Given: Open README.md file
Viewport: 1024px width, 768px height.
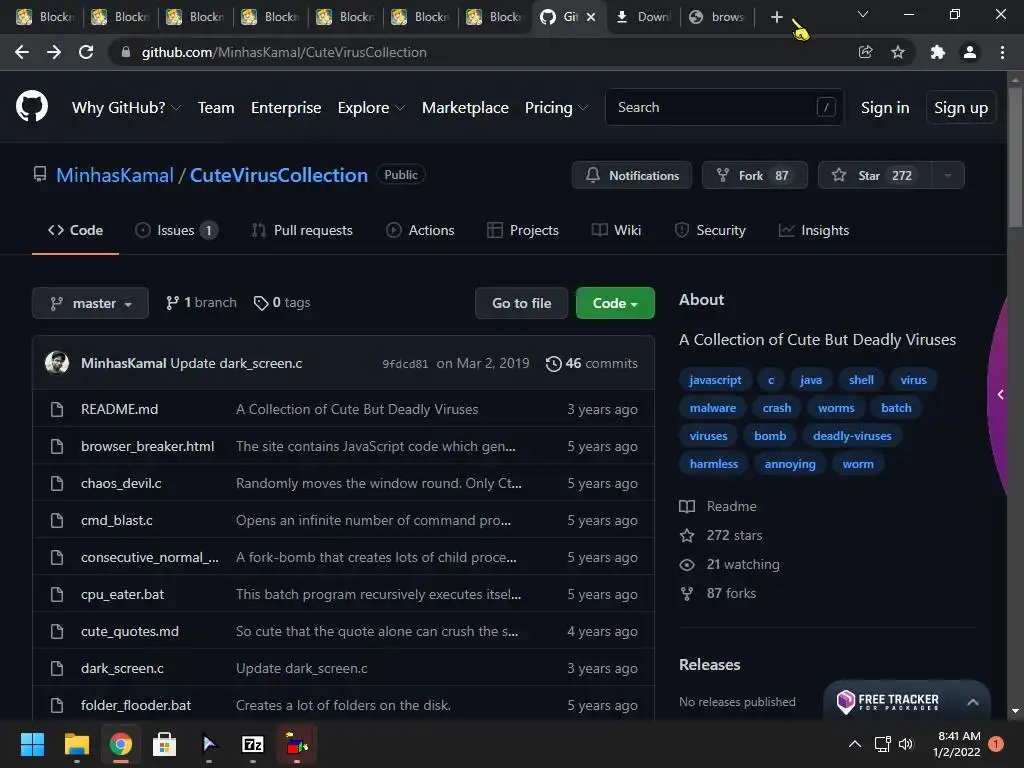Looking at the screenshot, I should coord(120,409).
